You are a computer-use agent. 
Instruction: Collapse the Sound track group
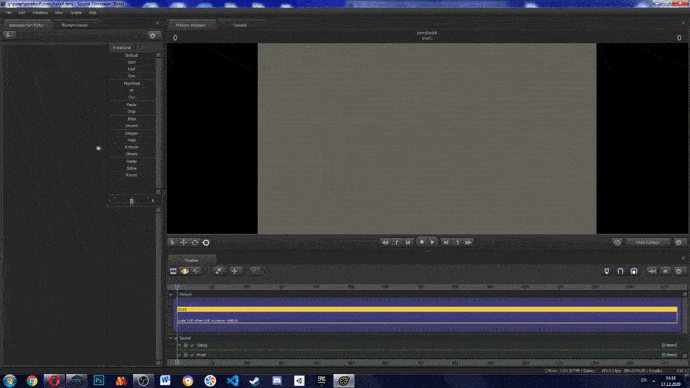coord(171,338)
